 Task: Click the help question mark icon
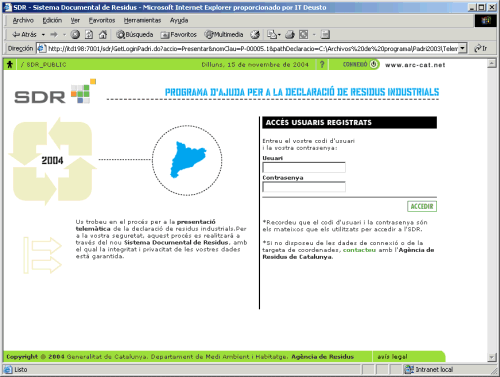point(322,64)
